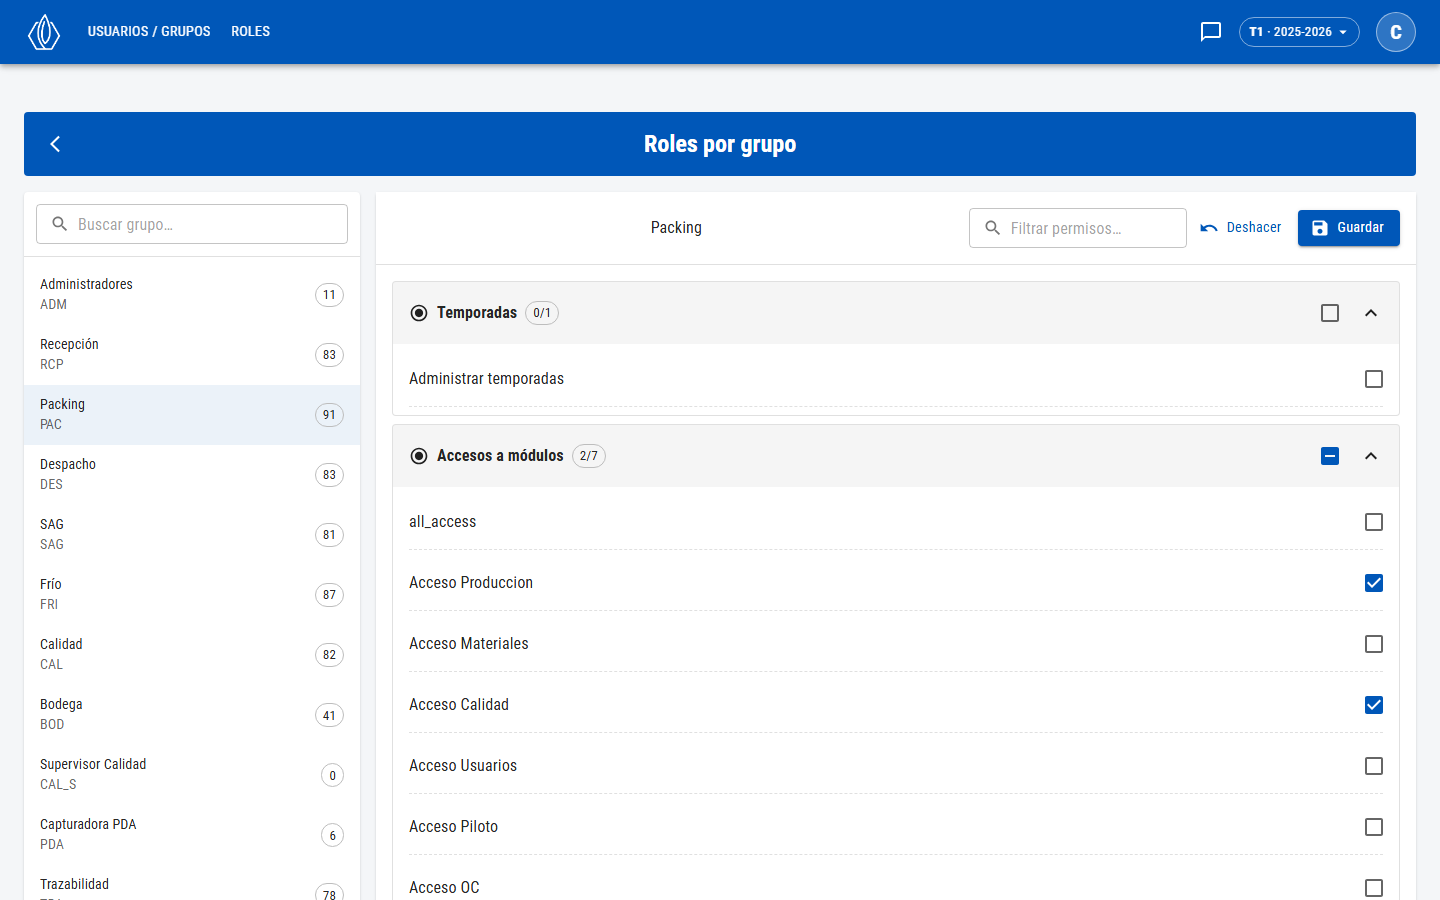Enable the Acceso Materiales checkbox

click(1374, 644)
